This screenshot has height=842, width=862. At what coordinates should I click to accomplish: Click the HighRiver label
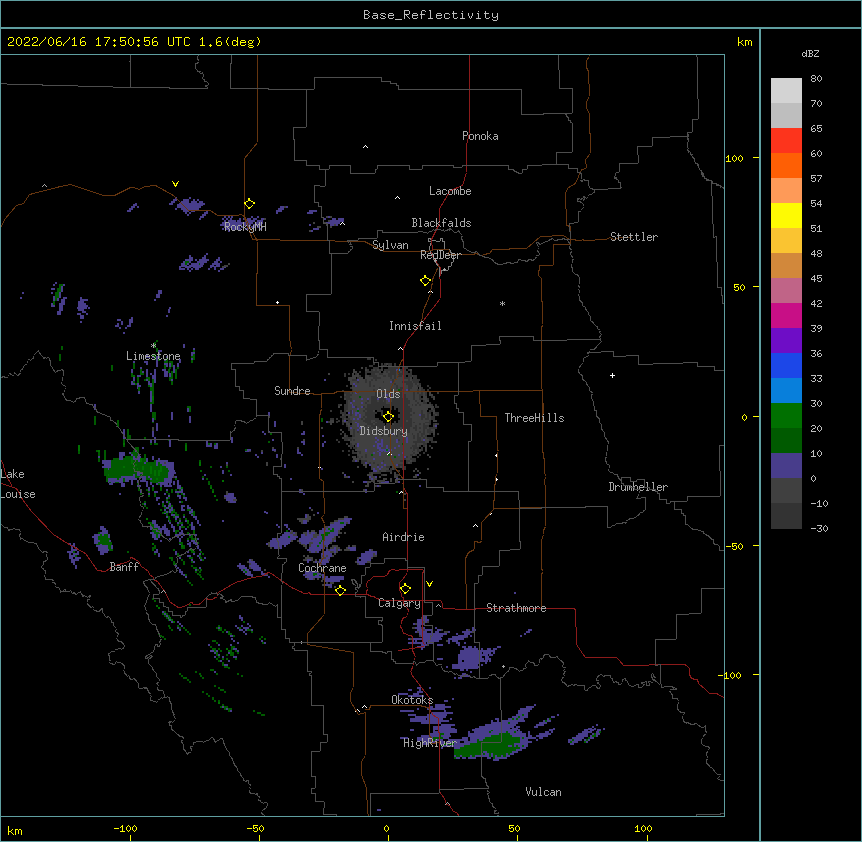tap(430, 743)
